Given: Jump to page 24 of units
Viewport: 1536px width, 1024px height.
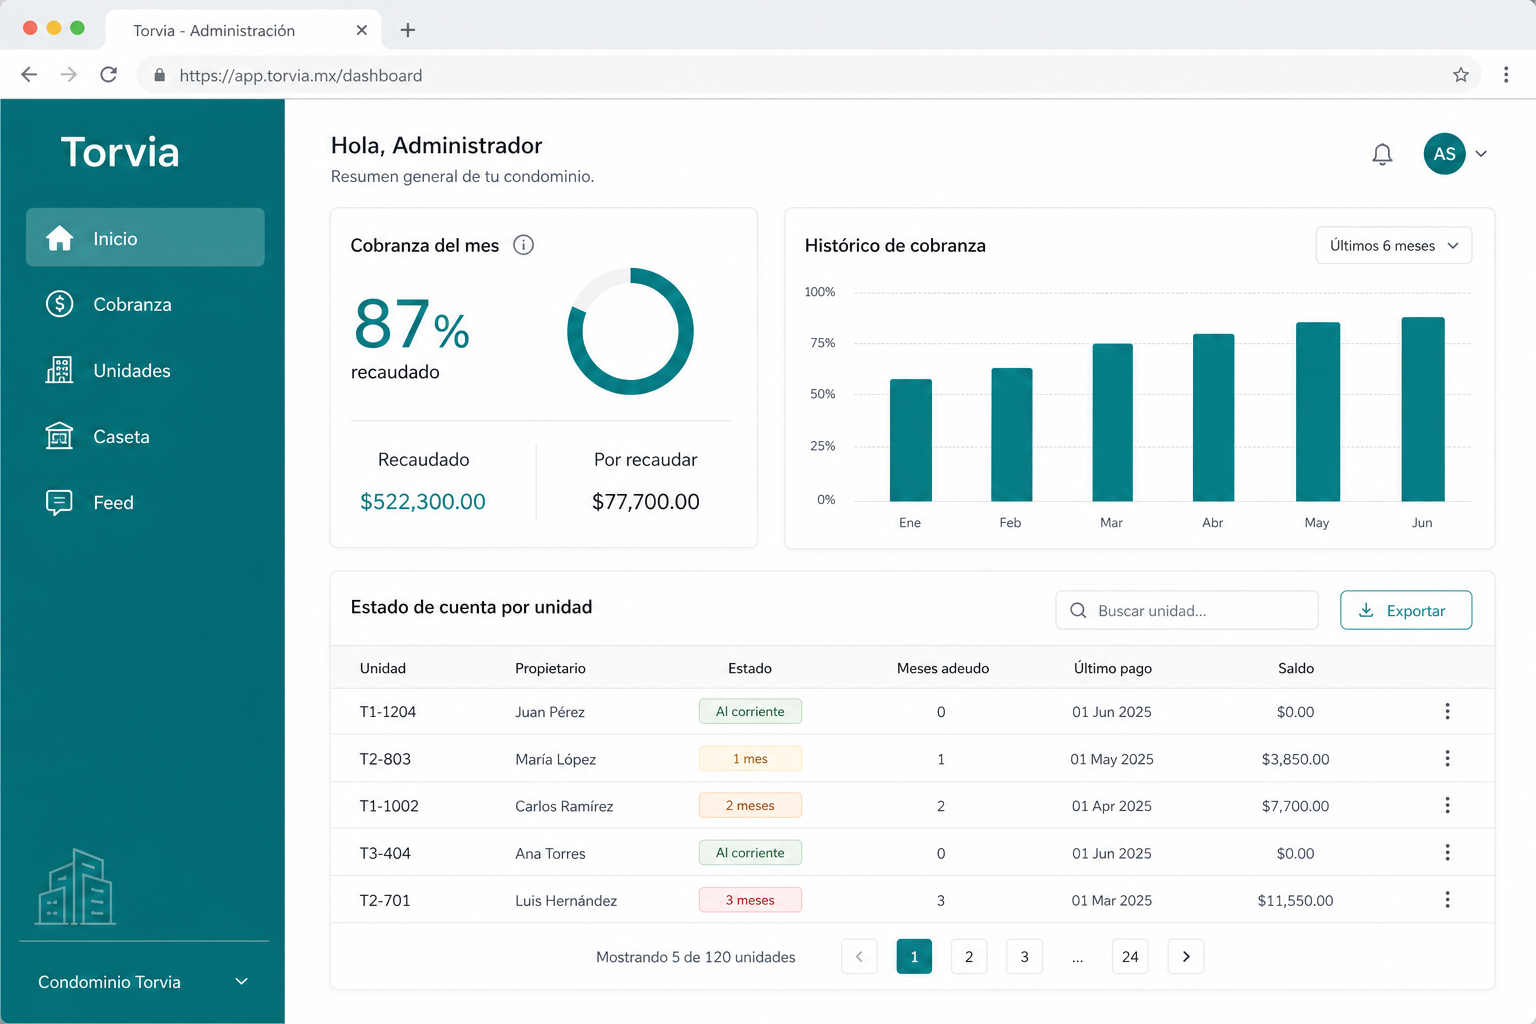Looking at the screenshot, I should [x=1130, y=957].
